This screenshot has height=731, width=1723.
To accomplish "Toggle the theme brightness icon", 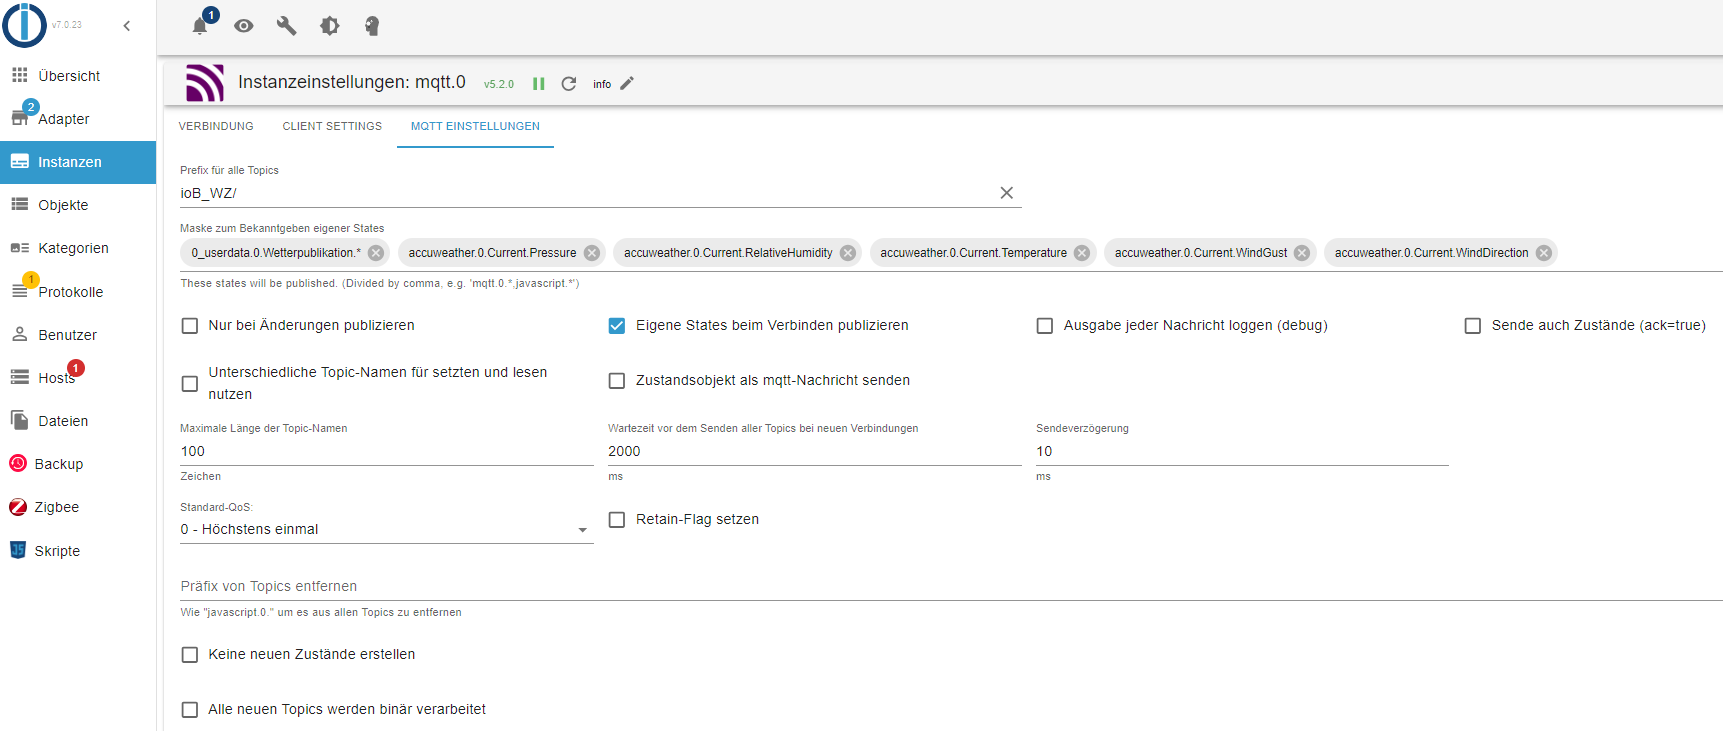I will [329, 26].
